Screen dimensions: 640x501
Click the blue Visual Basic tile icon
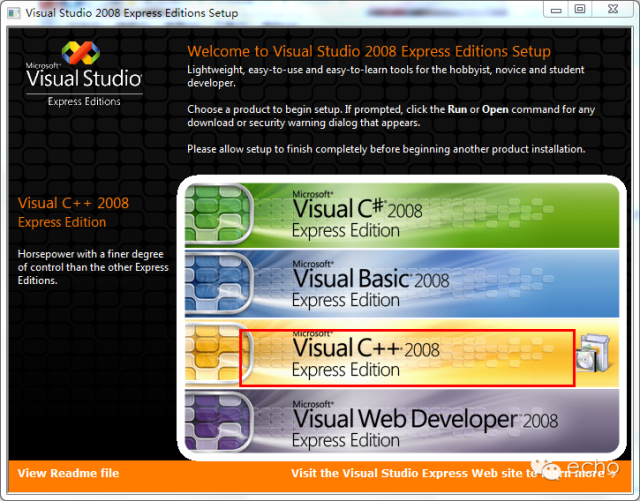[219, 283]
